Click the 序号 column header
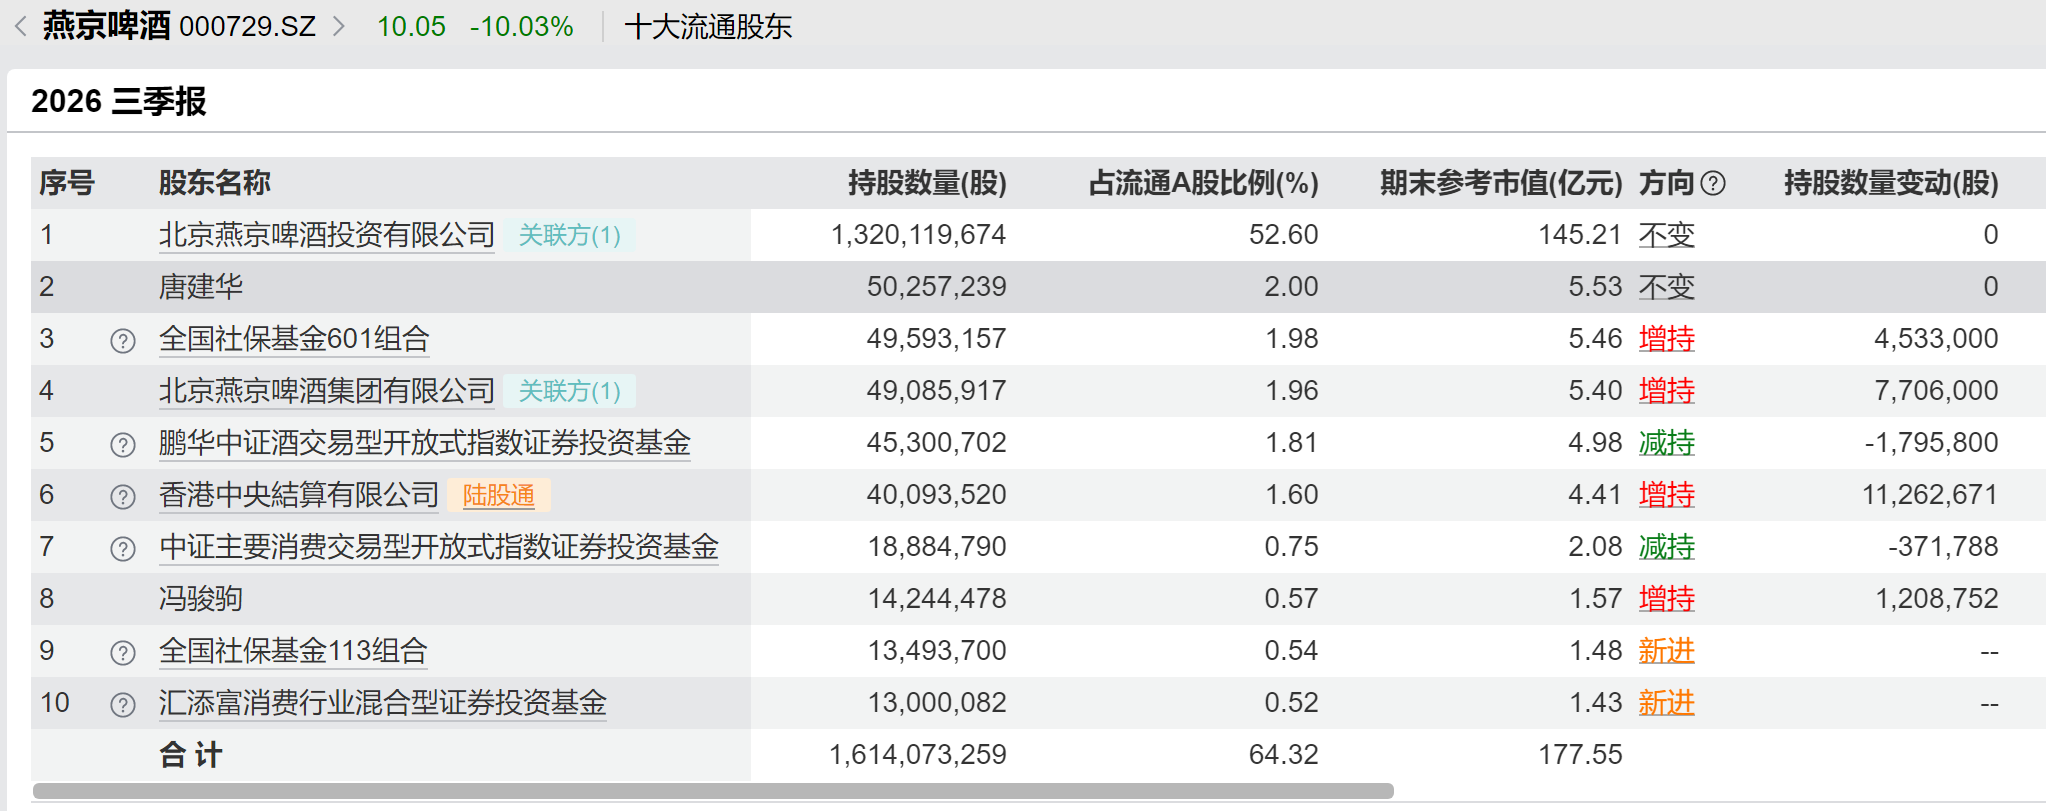 tap(67, 183)
